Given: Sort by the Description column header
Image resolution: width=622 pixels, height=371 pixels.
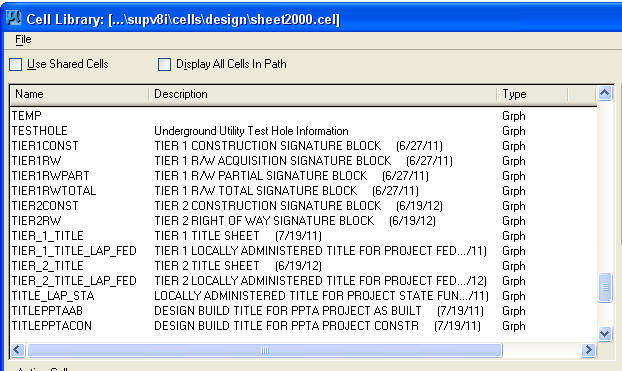Looking at the screenshot, I should (x=323, y=94).
